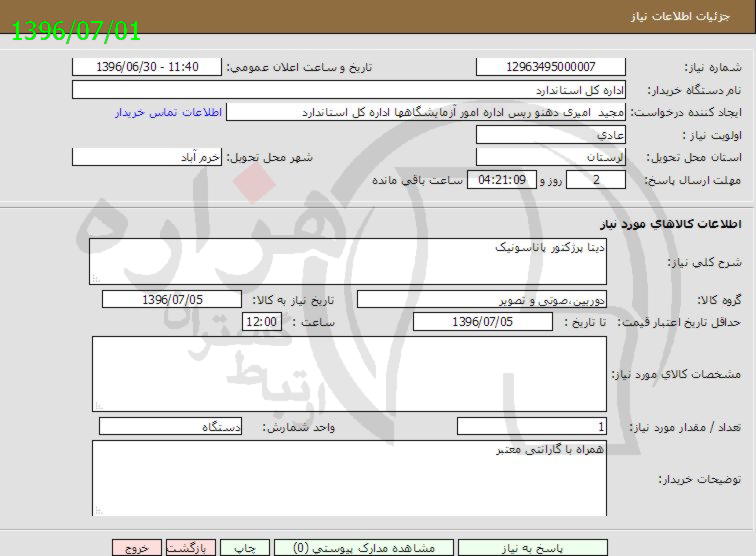Click the شهر محل تحویل field خرم آباد
Screen dimensions: 756x556
pos(147,157)
